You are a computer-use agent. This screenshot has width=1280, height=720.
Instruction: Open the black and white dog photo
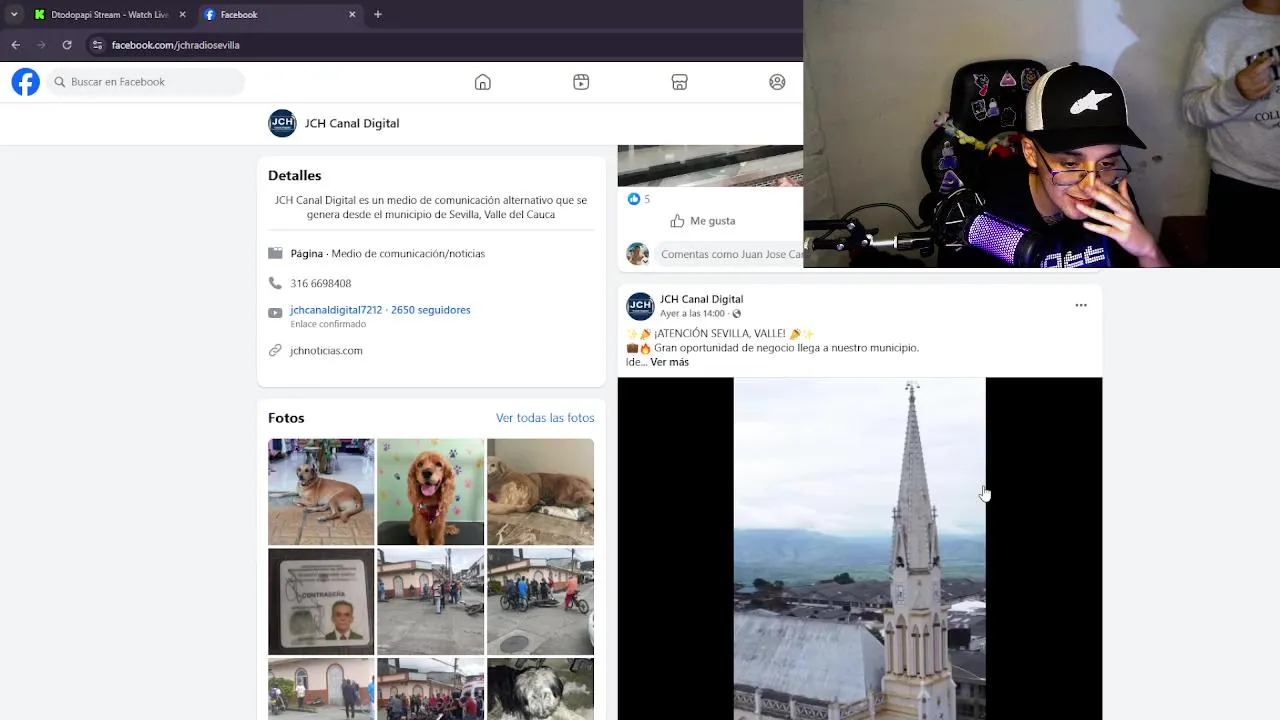pos(540,689)
